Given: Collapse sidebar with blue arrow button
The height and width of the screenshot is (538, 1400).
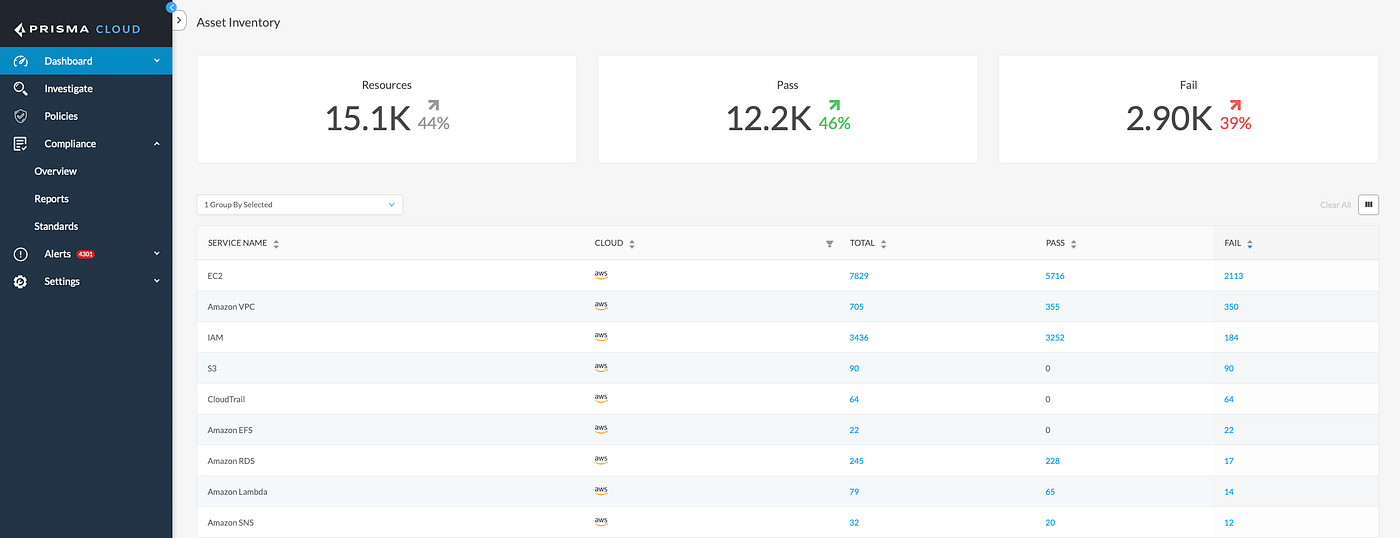Looking at the screenshot, I should tap(171, 6).
